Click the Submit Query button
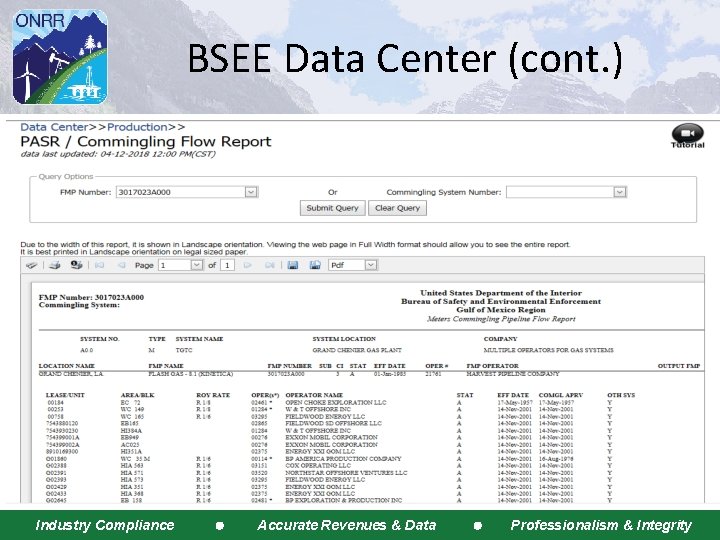Viewport: 720px width, 540px height. (x=332, y=208)
